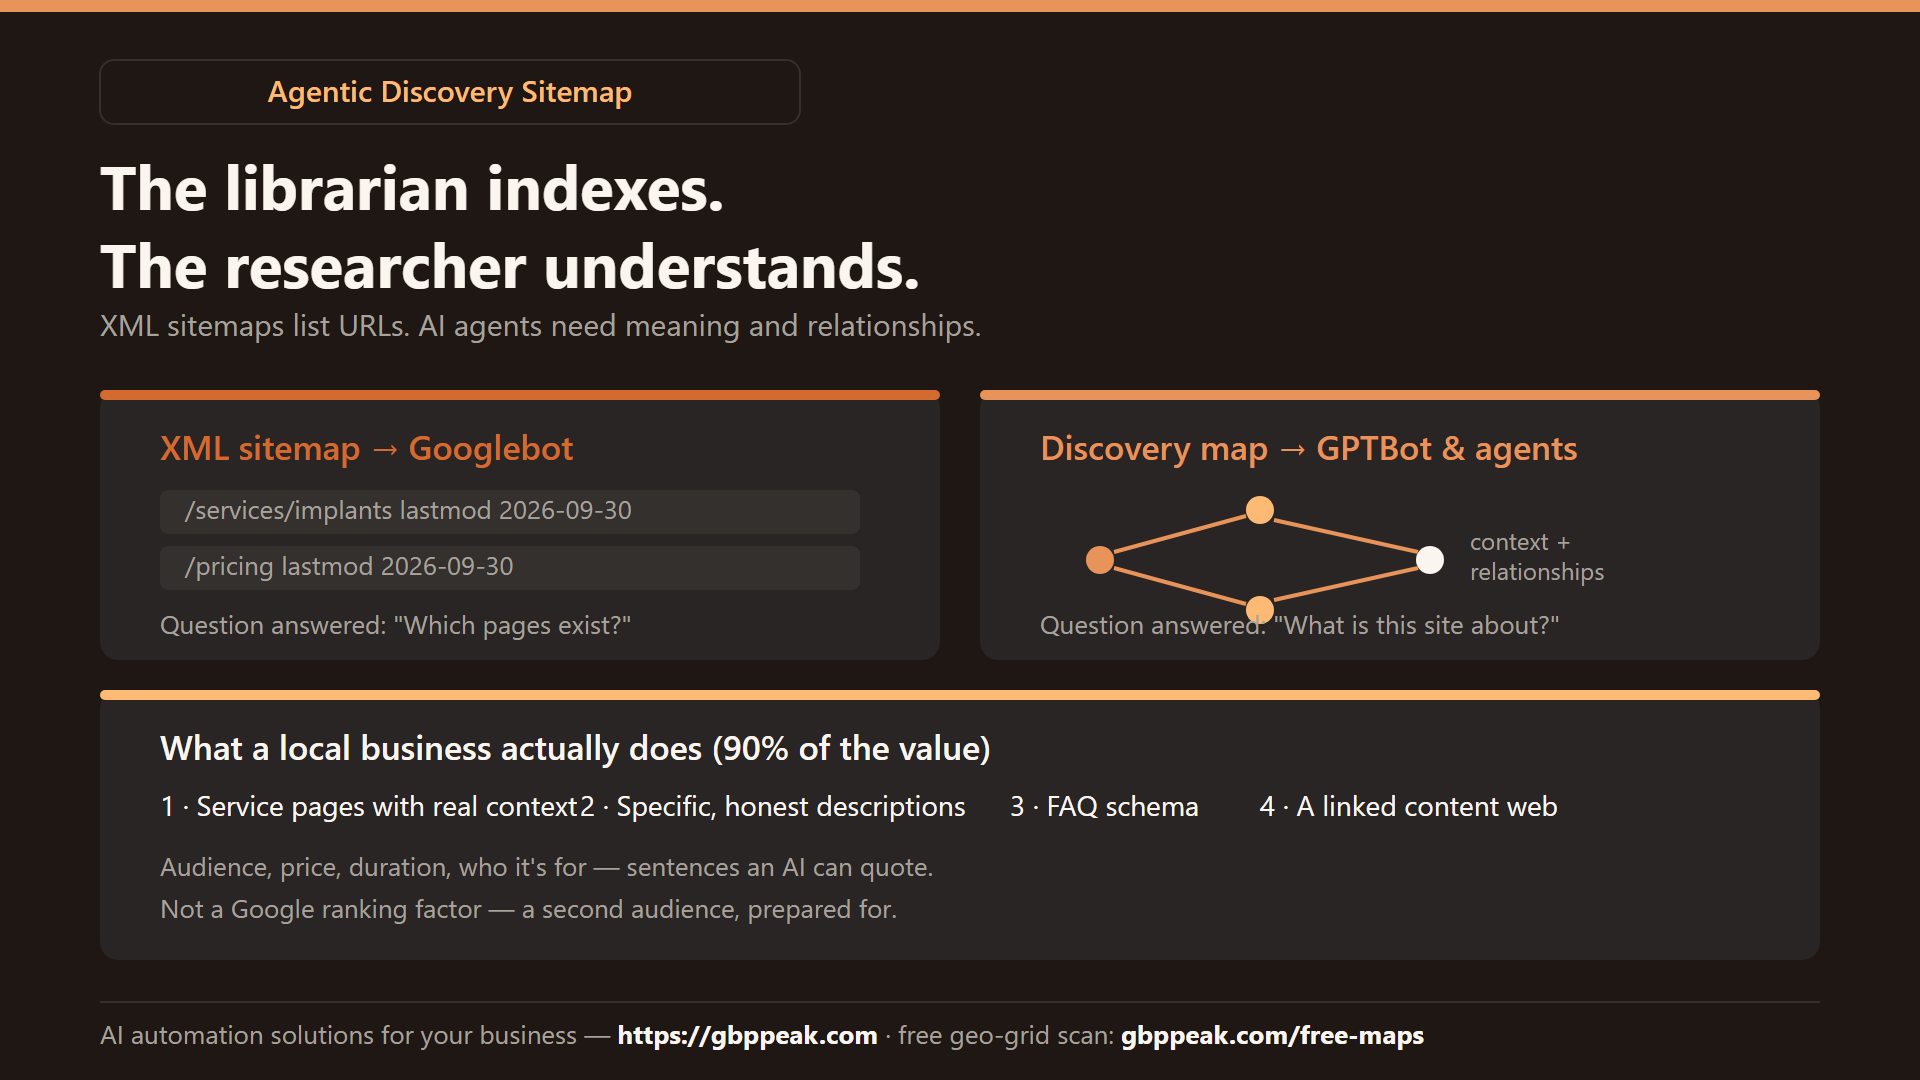Open the gbppeak.com/free-maps link
The width and height of the screenshot is (1920, 1080).
[1272, 1035]
